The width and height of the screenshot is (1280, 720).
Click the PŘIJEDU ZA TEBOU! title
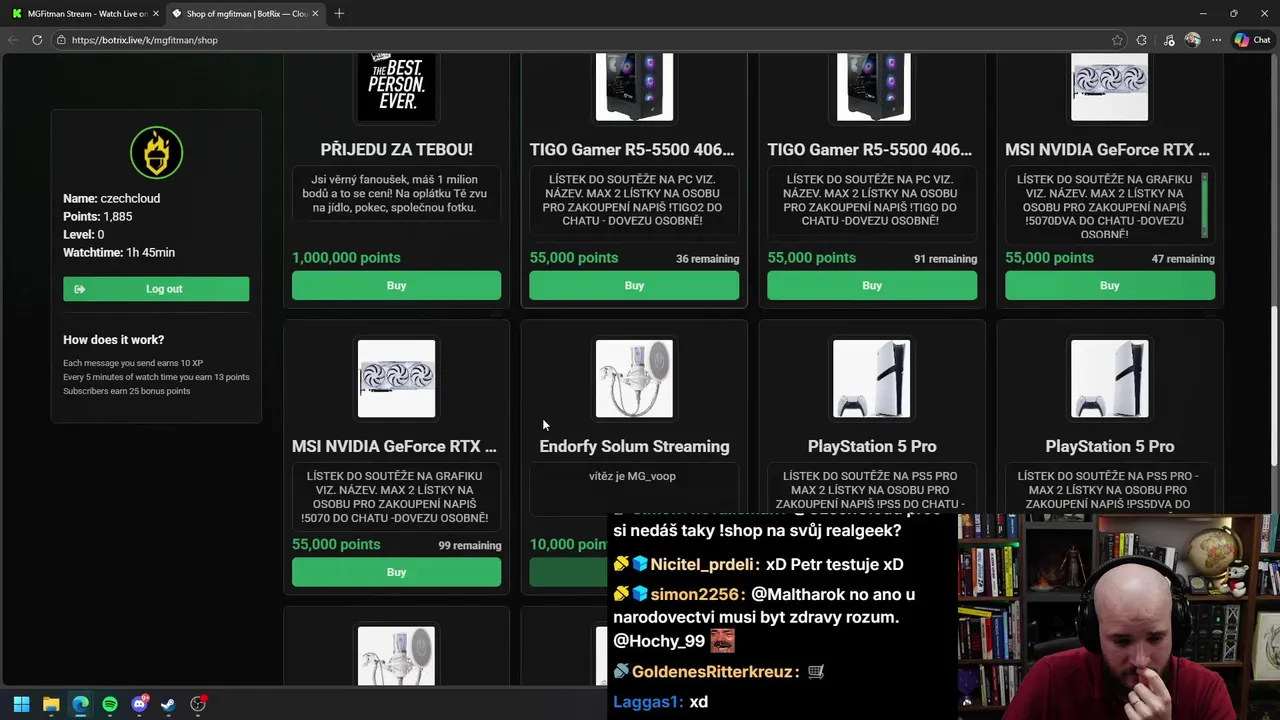pyautogui.click(x=396, y=149)
